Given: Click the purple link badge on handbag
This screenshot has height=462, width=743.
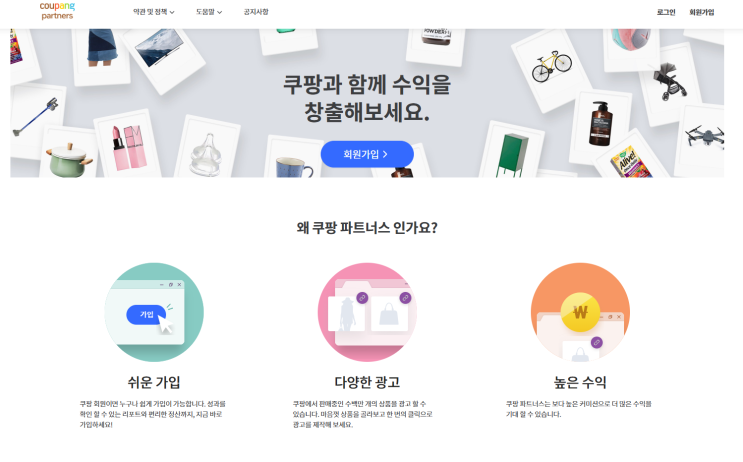Looking at the screenshot, I should coord(405,298).
